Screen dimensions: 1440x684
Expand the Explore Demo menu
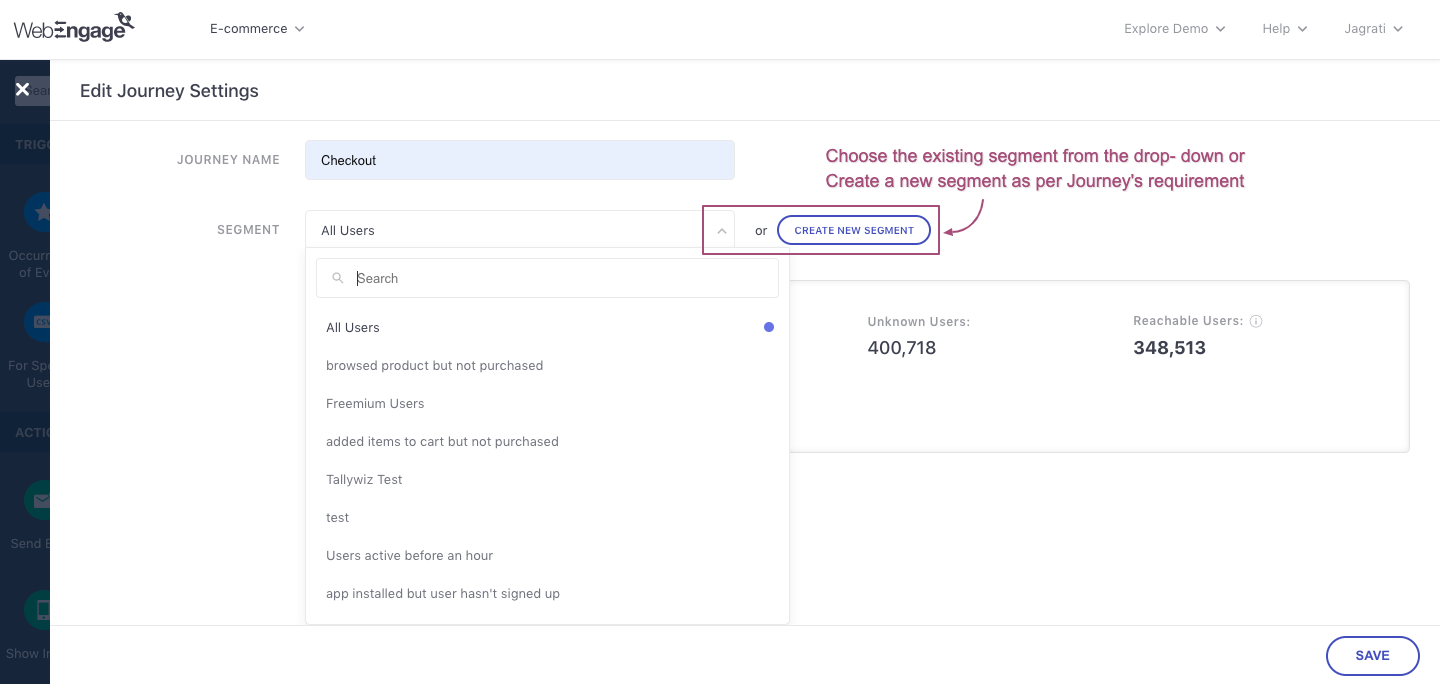[1174, 29]
